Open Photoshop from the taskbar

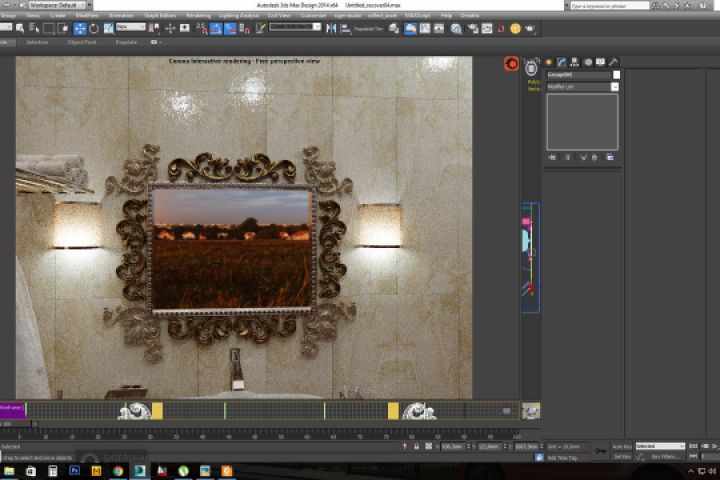tap(74, 471)
